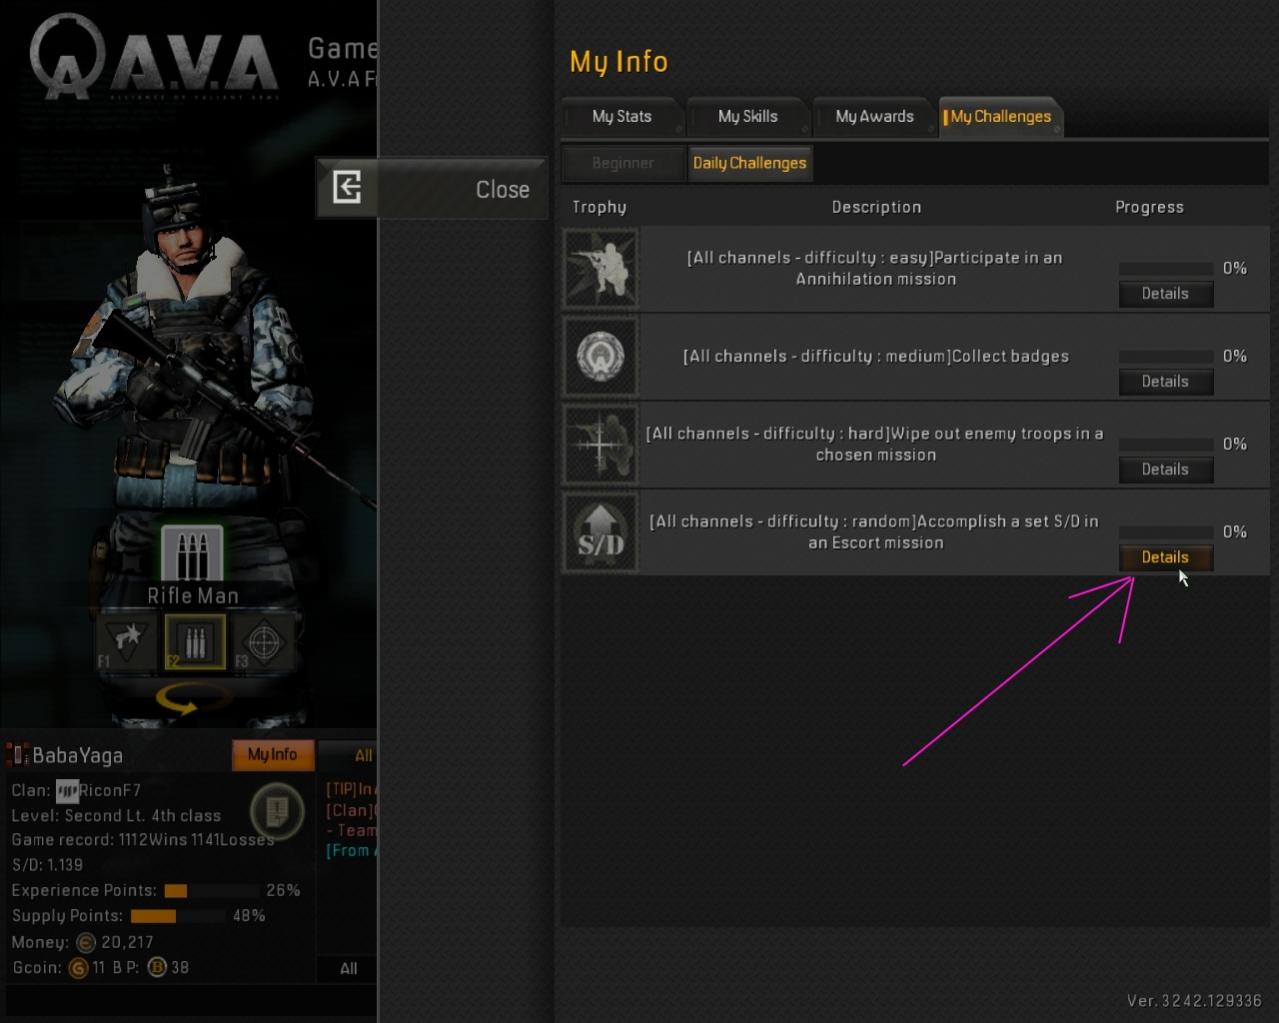Viewport: 1279px width, 1023px height.
Task: Open the My Skills tab
Action: coord(747,117)
